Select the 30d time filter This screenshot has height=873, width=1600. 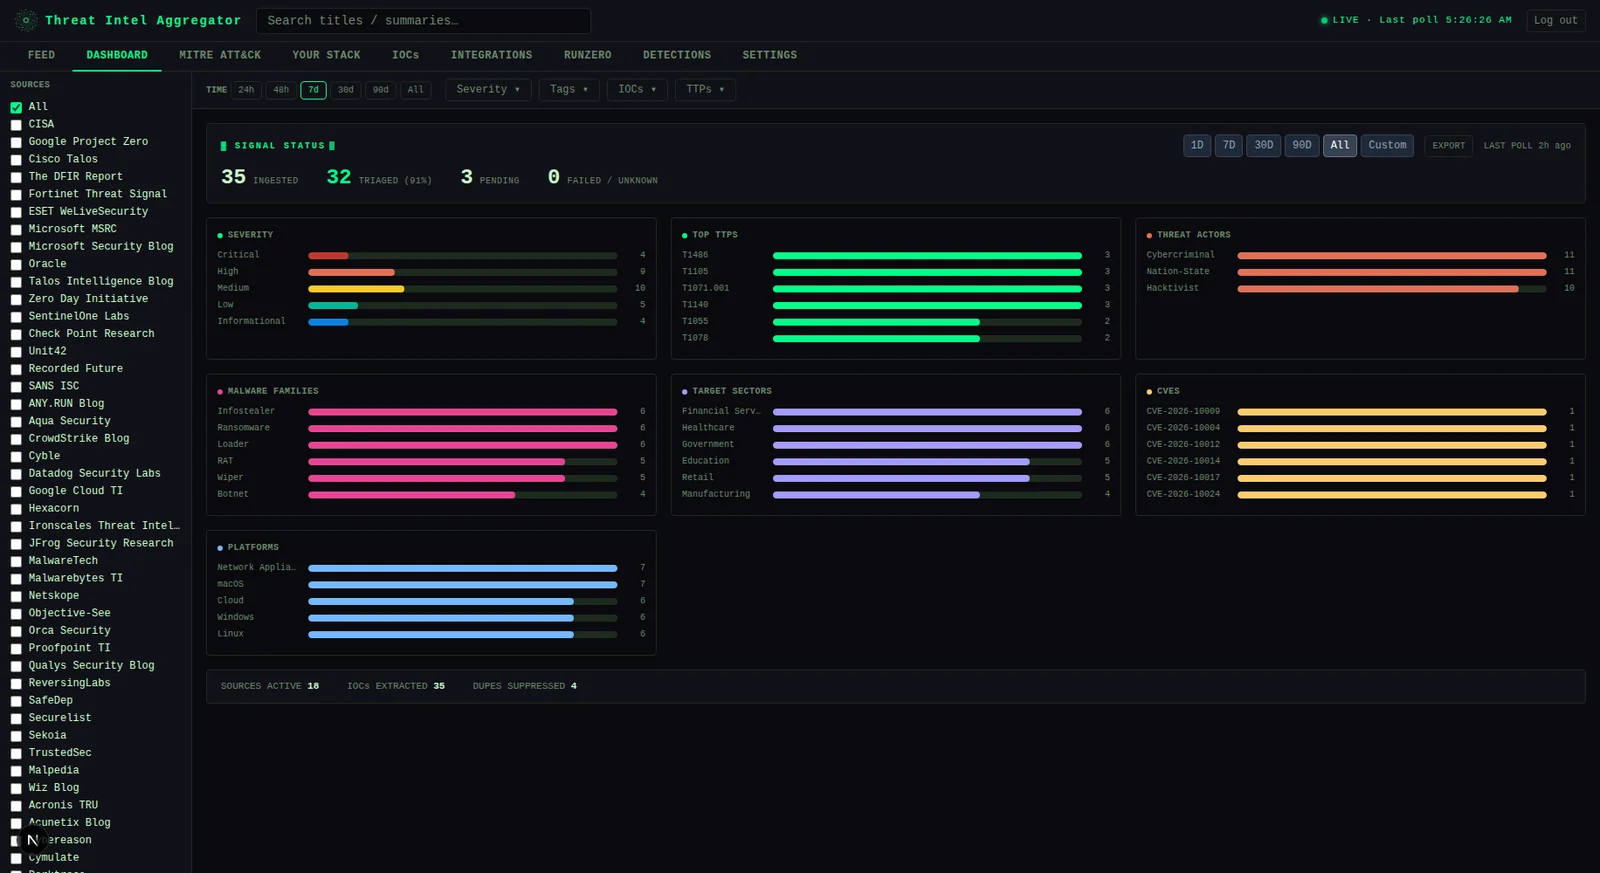[x=346, y=90]
